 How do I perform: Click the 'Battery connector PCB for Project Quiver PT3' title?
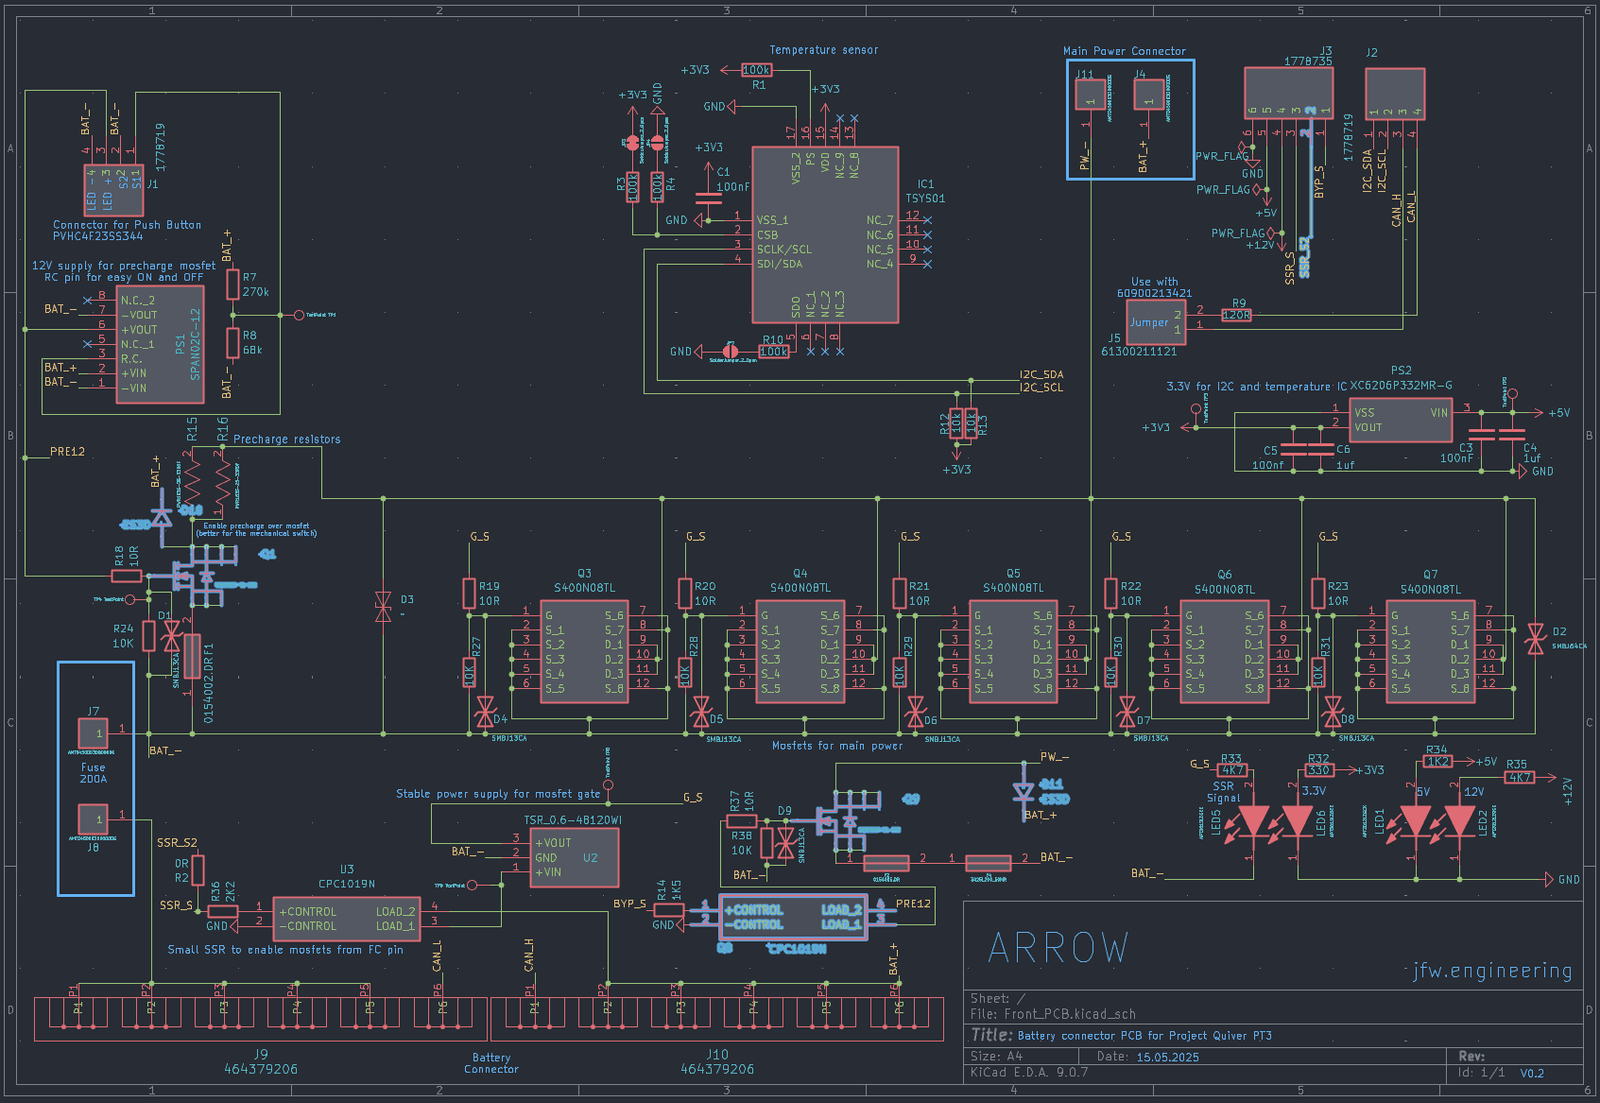pos(1145,1036)
